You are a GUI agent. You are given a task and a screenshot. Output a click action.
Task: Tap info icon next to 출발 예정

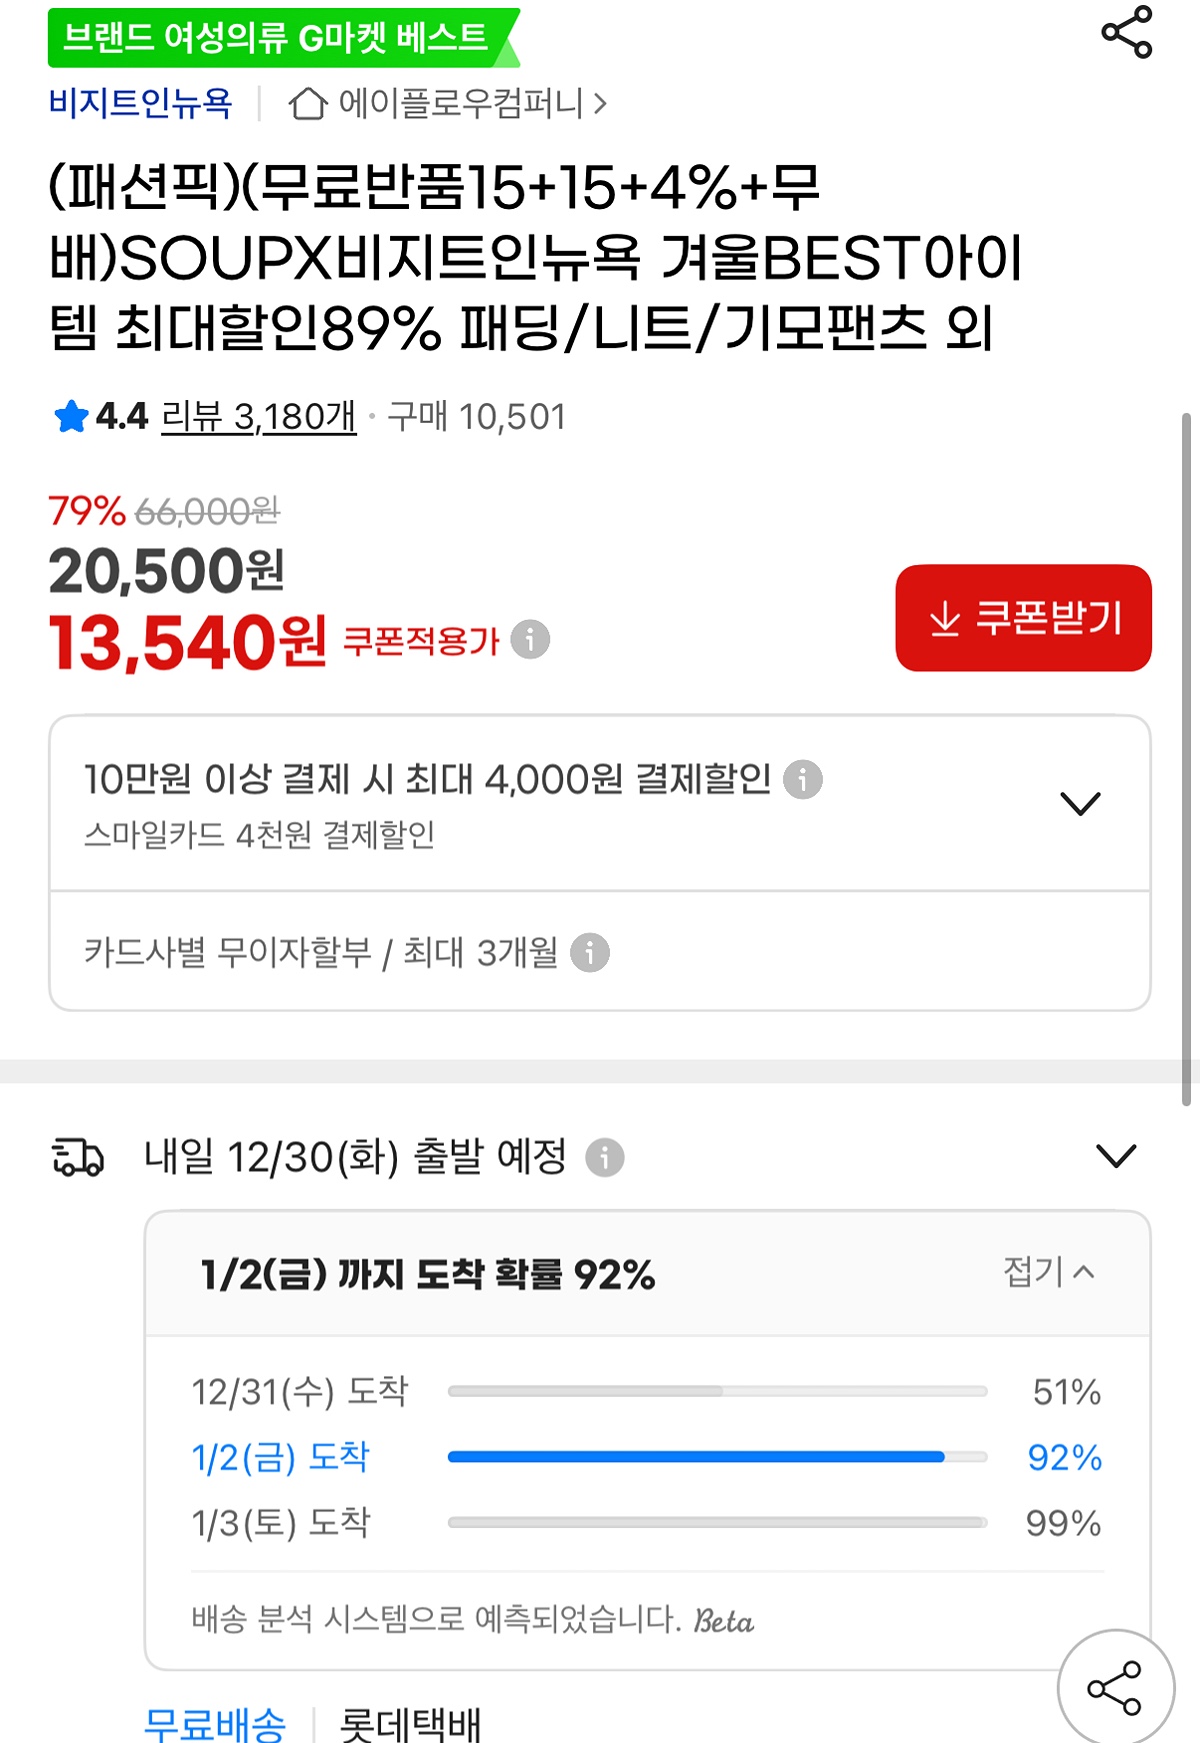click(604, 1158)
